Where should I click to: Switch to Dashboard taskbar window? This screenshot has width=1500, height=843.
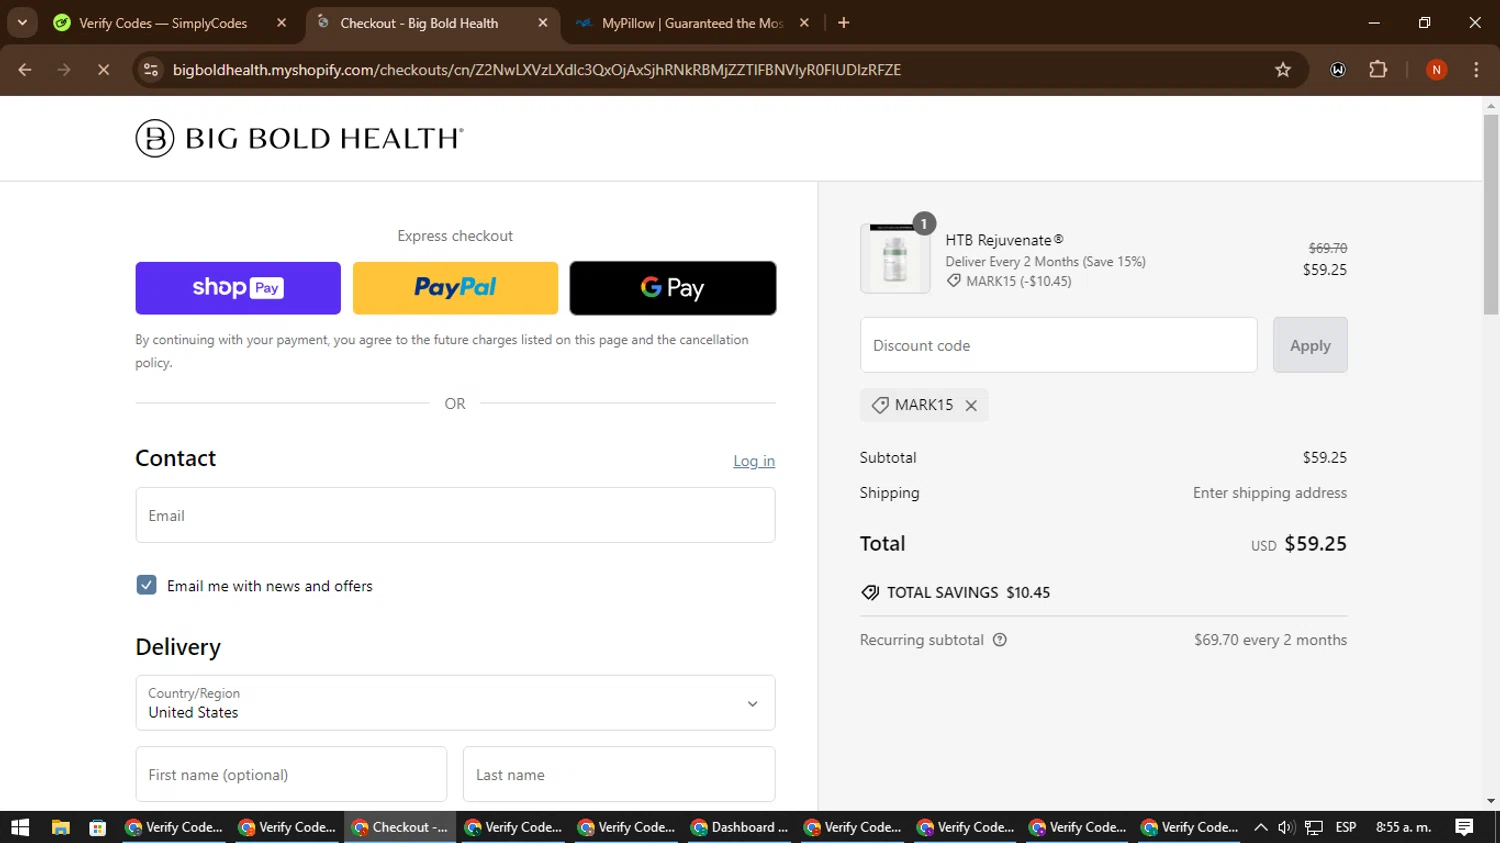click(x=739, y=827)
